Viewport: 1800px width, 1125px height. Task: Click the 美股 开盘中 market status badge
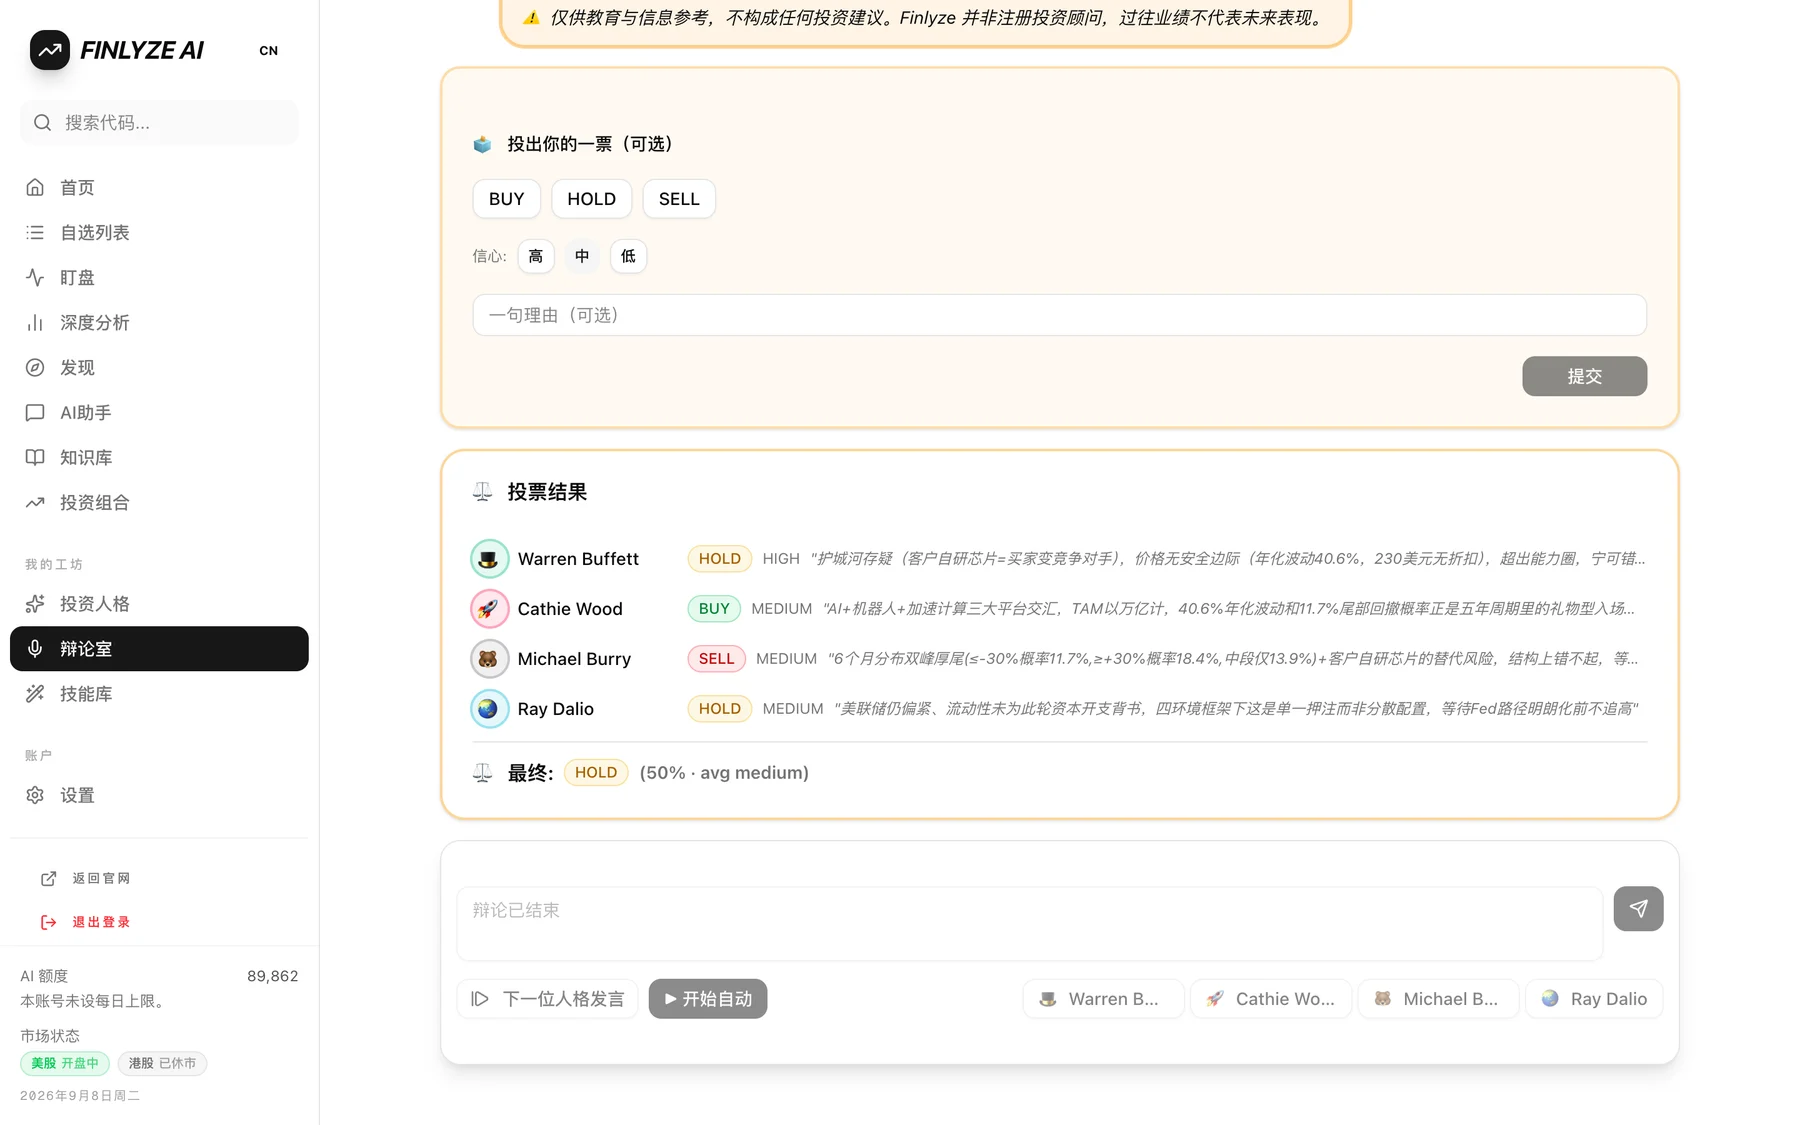pyautogui.click(x=65, y=1063)
